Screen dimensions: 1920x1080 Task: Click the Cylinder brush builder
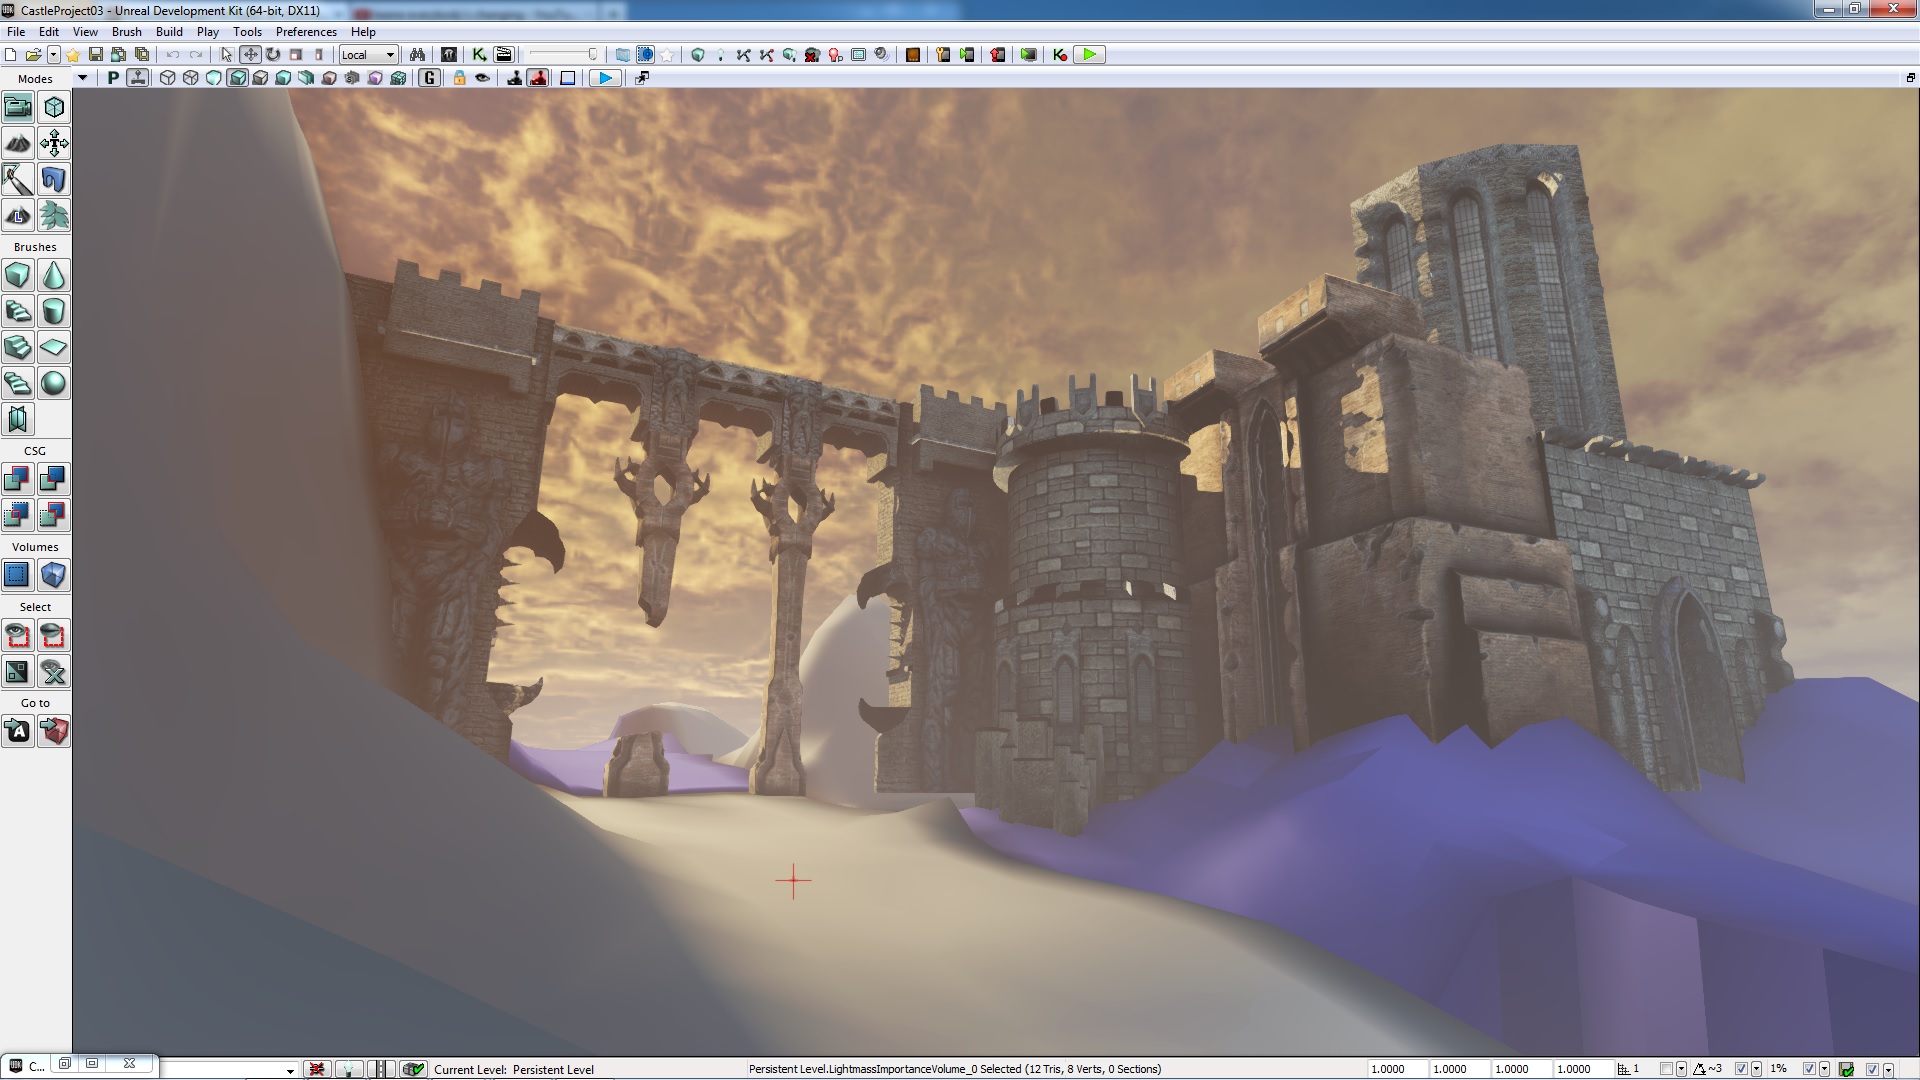coord(54,311)
